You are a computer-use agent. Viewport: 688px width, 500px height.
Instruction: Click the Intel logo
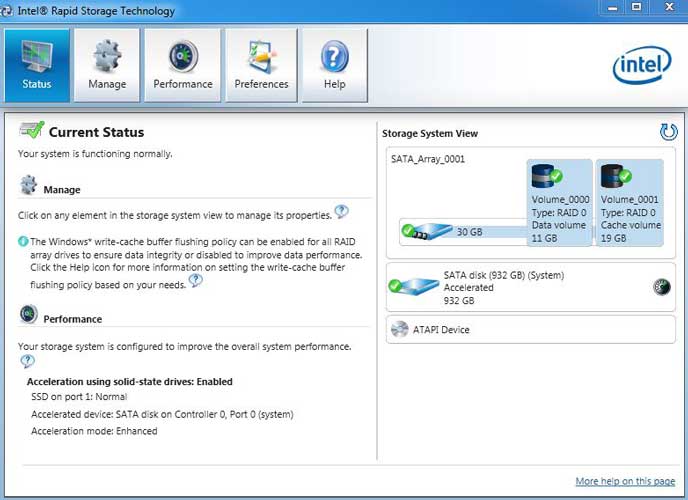642,65
